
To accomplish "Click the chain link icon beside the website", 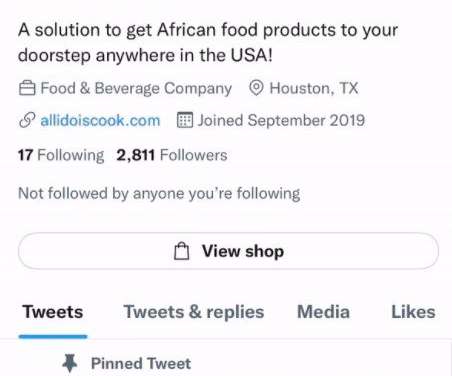I will tap(27, 120).
